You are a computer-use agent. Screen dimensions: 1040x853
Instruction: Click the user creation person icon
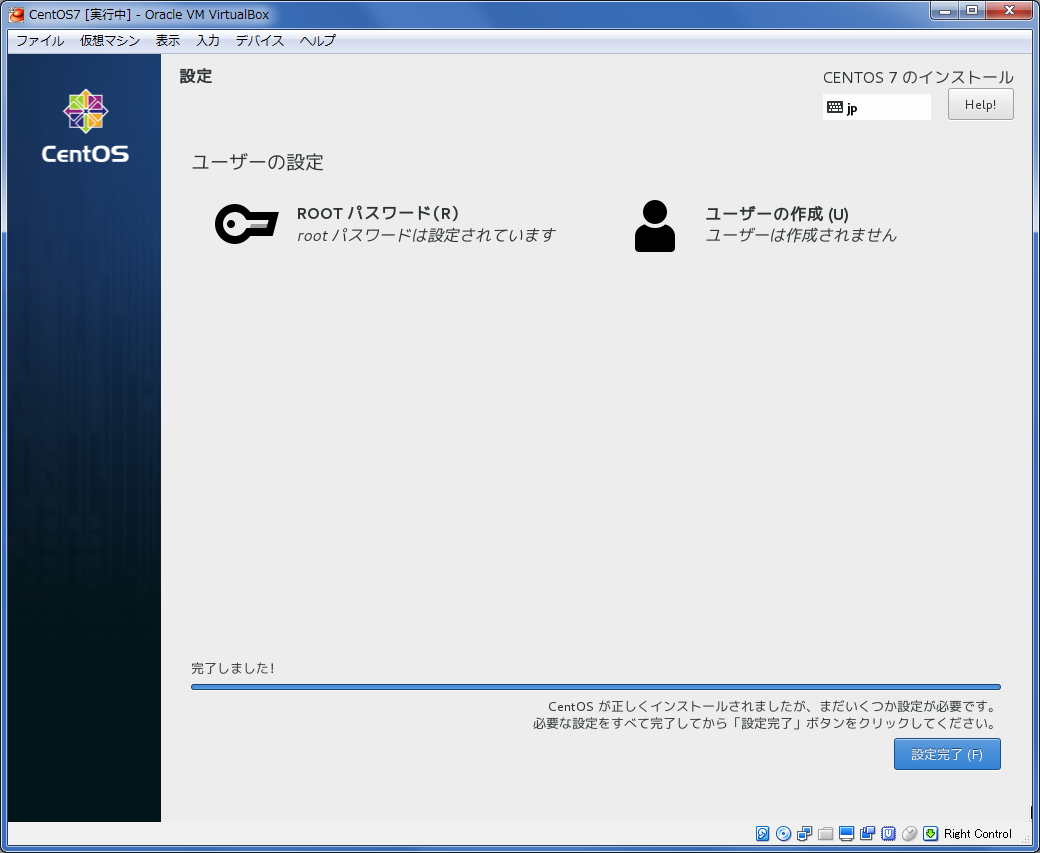coord(655,226)
